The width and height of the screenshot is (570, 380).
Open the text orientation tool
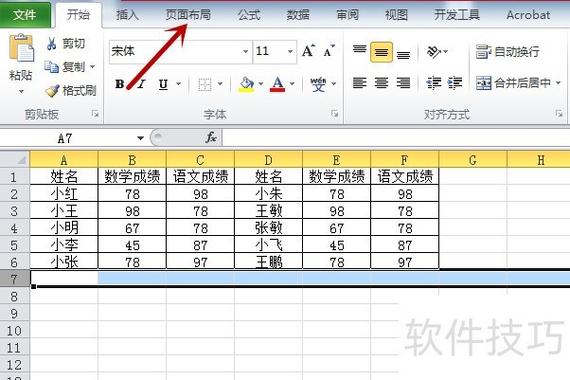[434, 52]
